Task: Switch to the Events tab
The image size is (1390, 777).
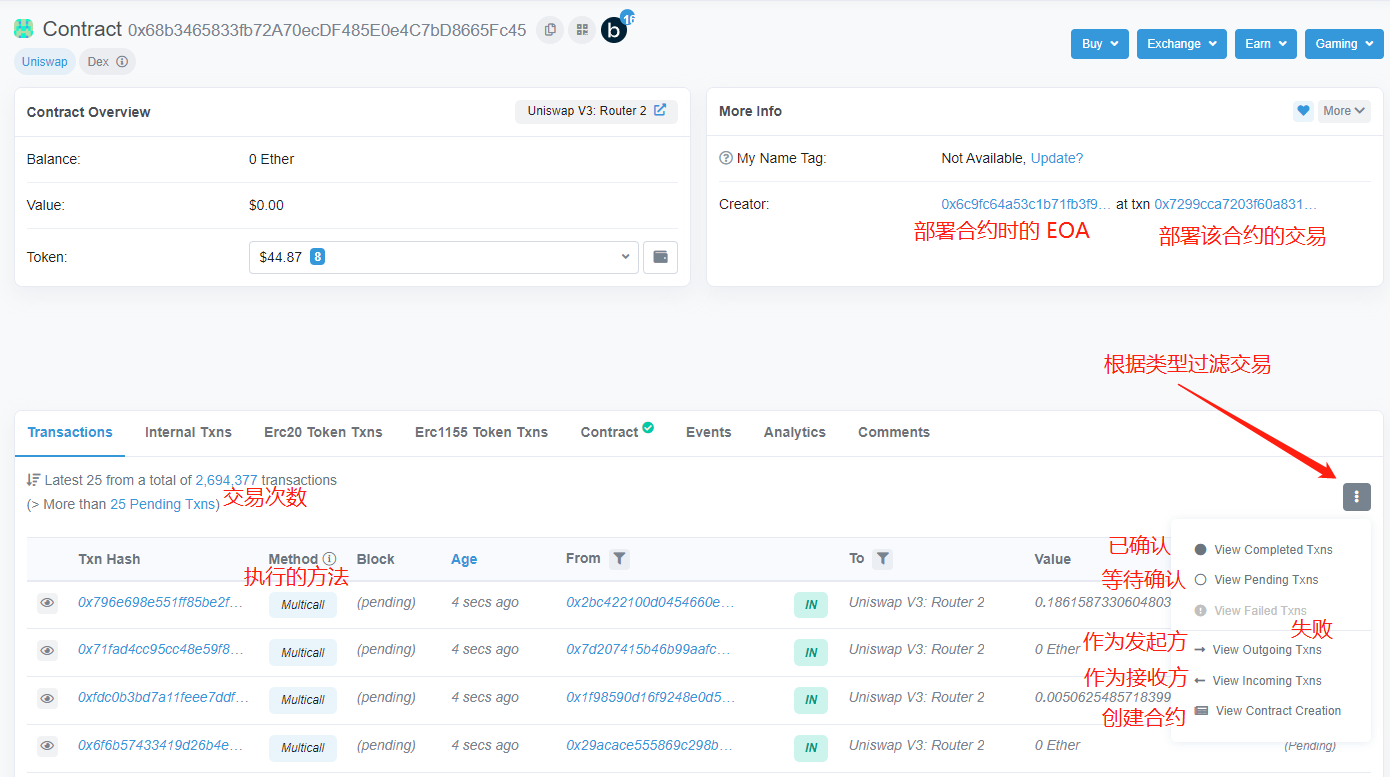Action: [708, 432]
